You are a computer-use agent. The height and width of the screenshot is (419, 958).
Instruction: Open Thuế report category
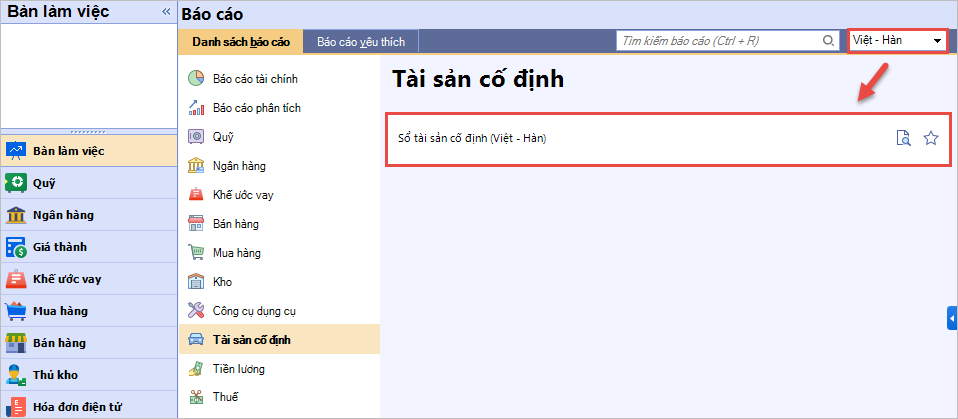click(x=225, y=397)
